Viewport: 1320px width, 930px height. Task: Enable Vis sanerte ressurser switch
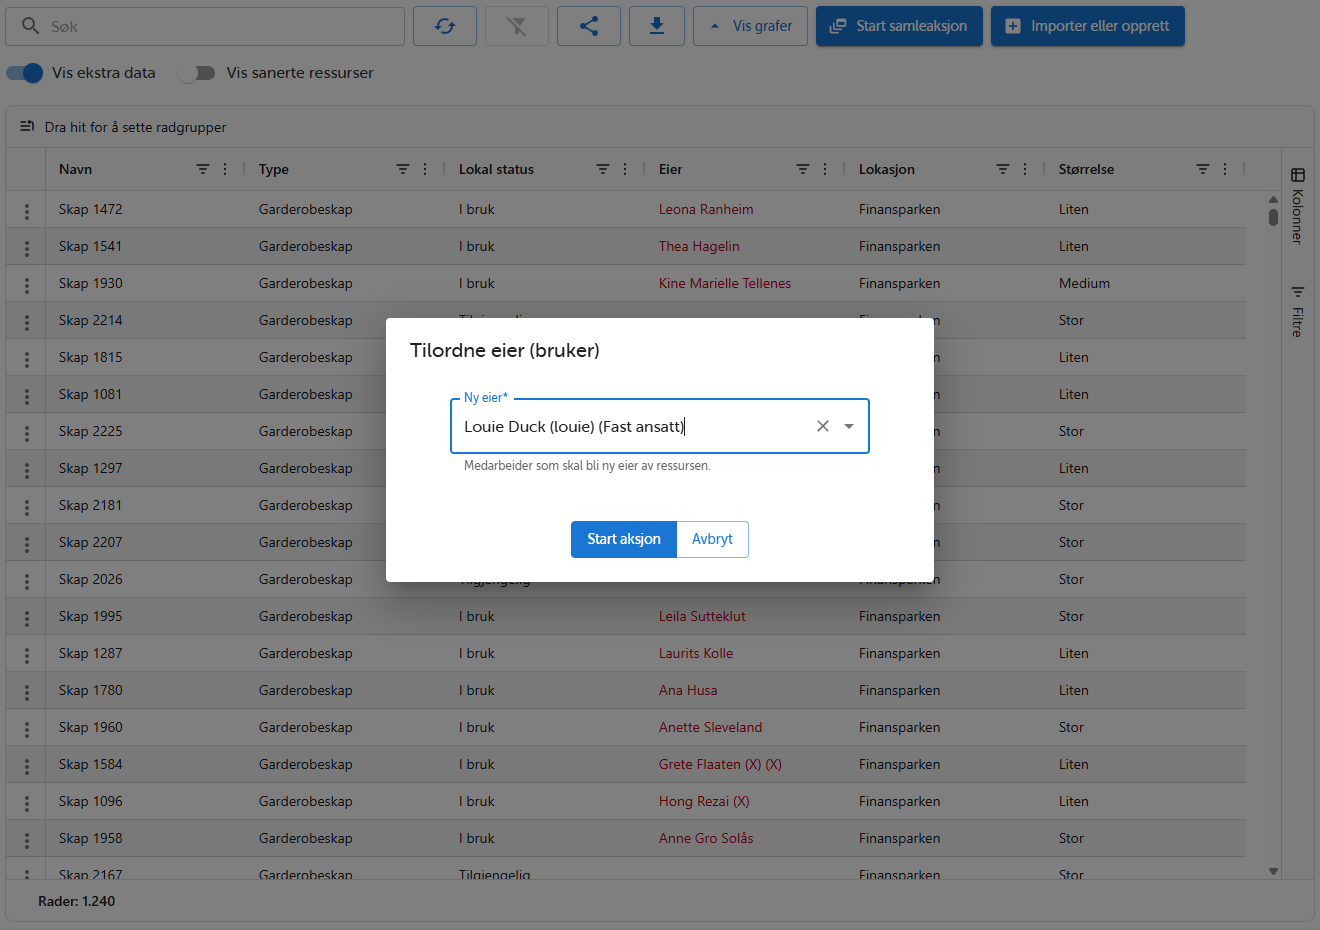click(197, 73)
